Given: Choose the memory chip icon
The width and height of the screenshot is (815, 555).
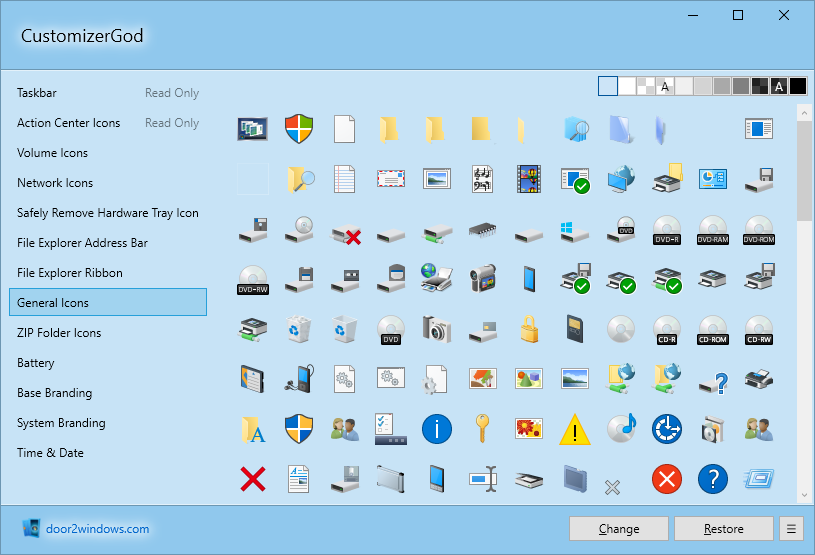Looking at the screenshot, I should pyautogui.click(x=482, y=229).
